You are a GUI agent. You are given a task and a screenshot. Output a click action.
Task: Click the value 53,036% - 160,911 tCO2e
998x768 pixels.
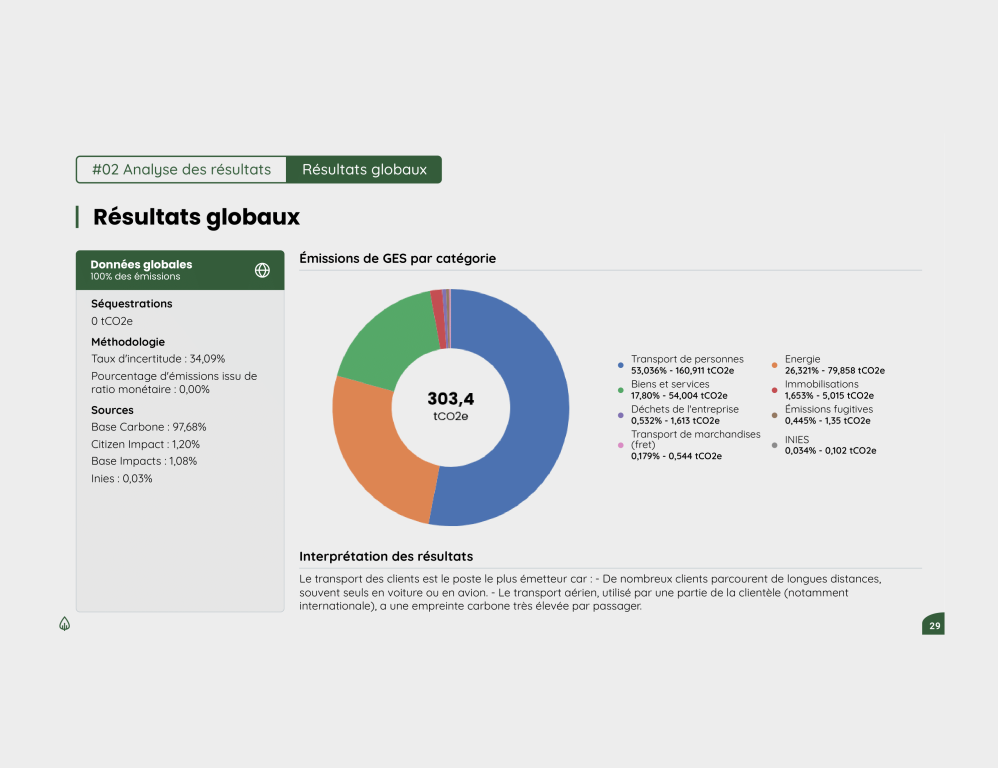(682, 370)
